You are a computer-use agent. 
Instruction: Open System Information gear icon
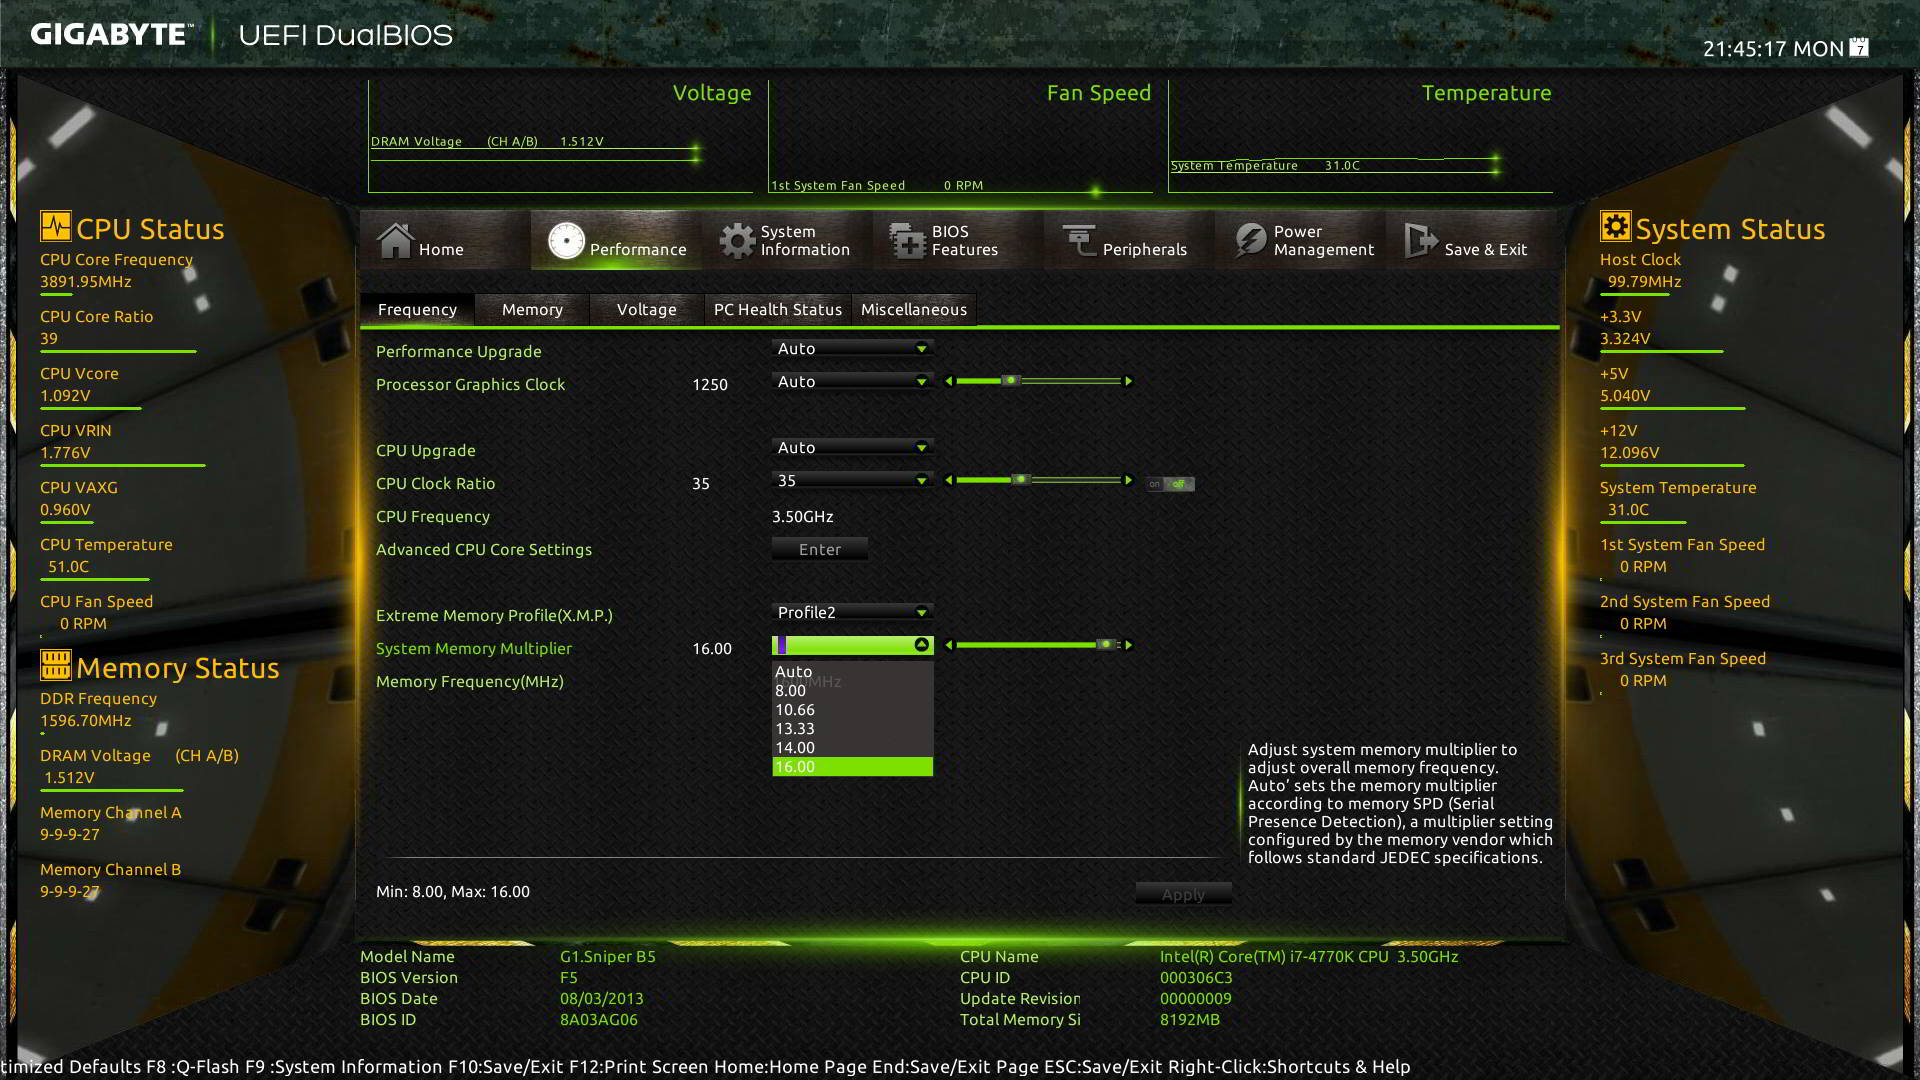(x=737, y=240)
